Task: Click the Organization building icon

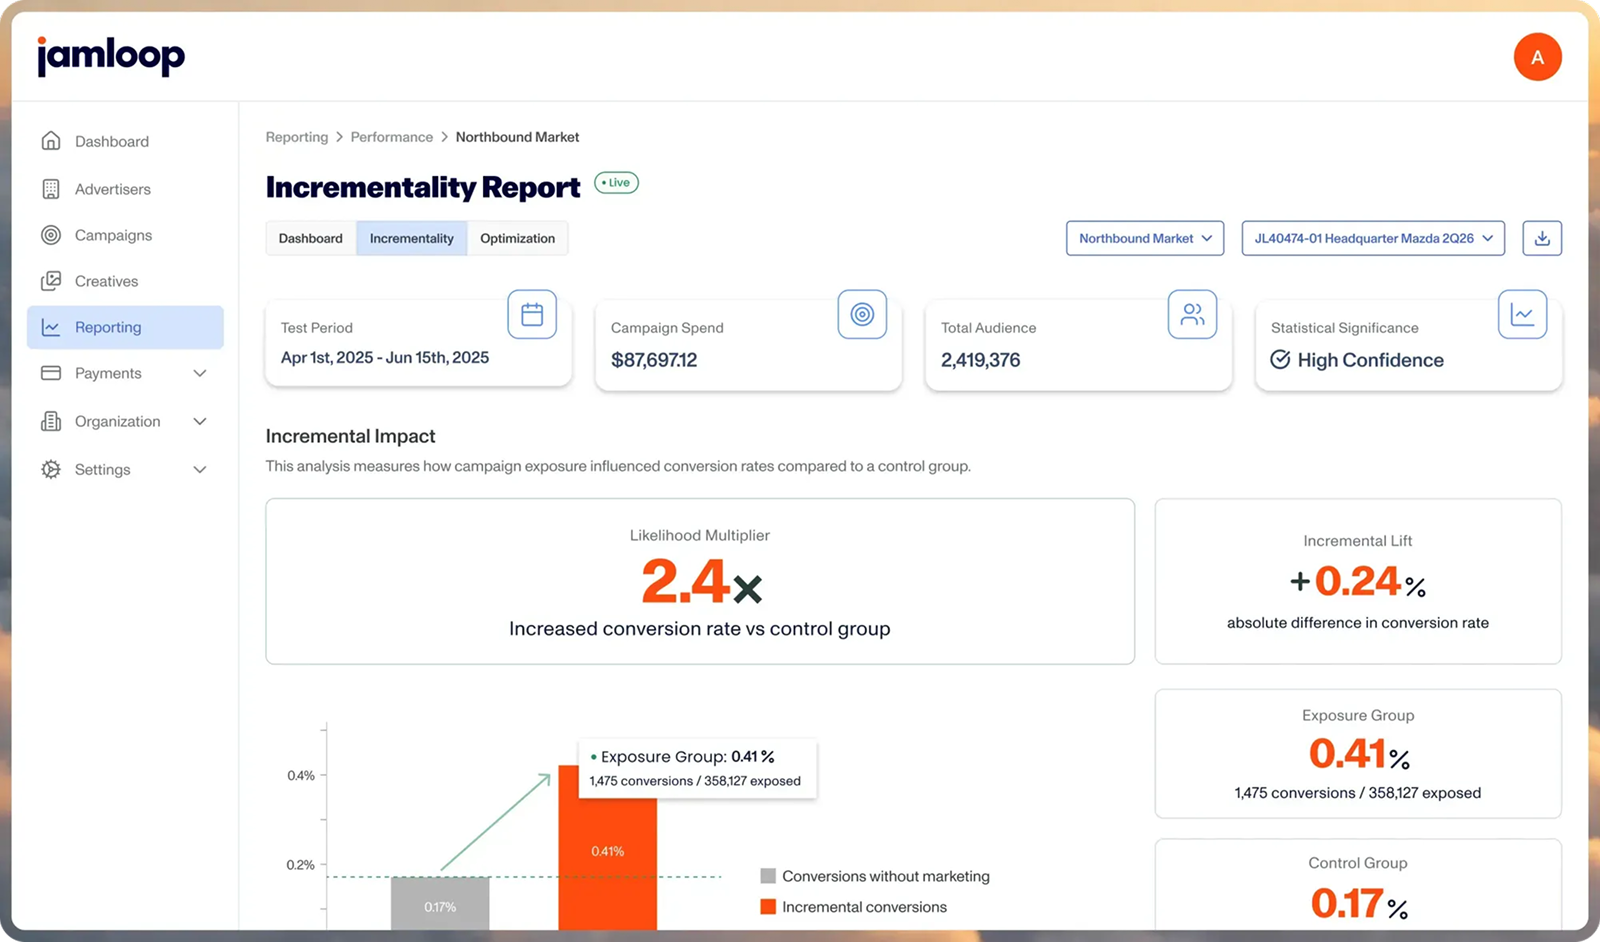Action: point(51,421)
